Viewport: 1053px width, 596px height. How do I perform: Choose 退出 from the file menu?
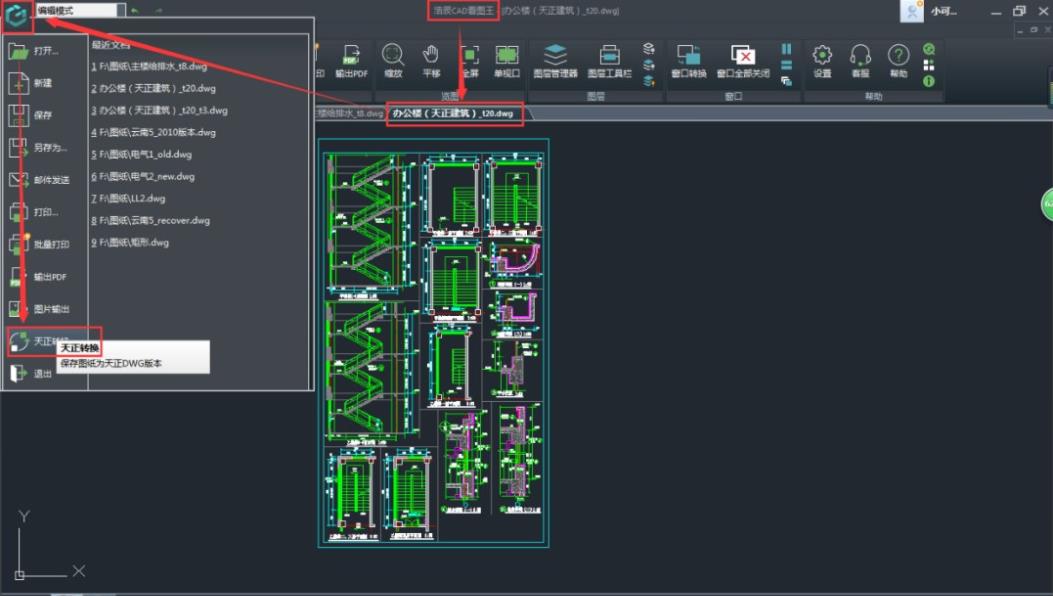pyautogui.click(x=30, y=373)
